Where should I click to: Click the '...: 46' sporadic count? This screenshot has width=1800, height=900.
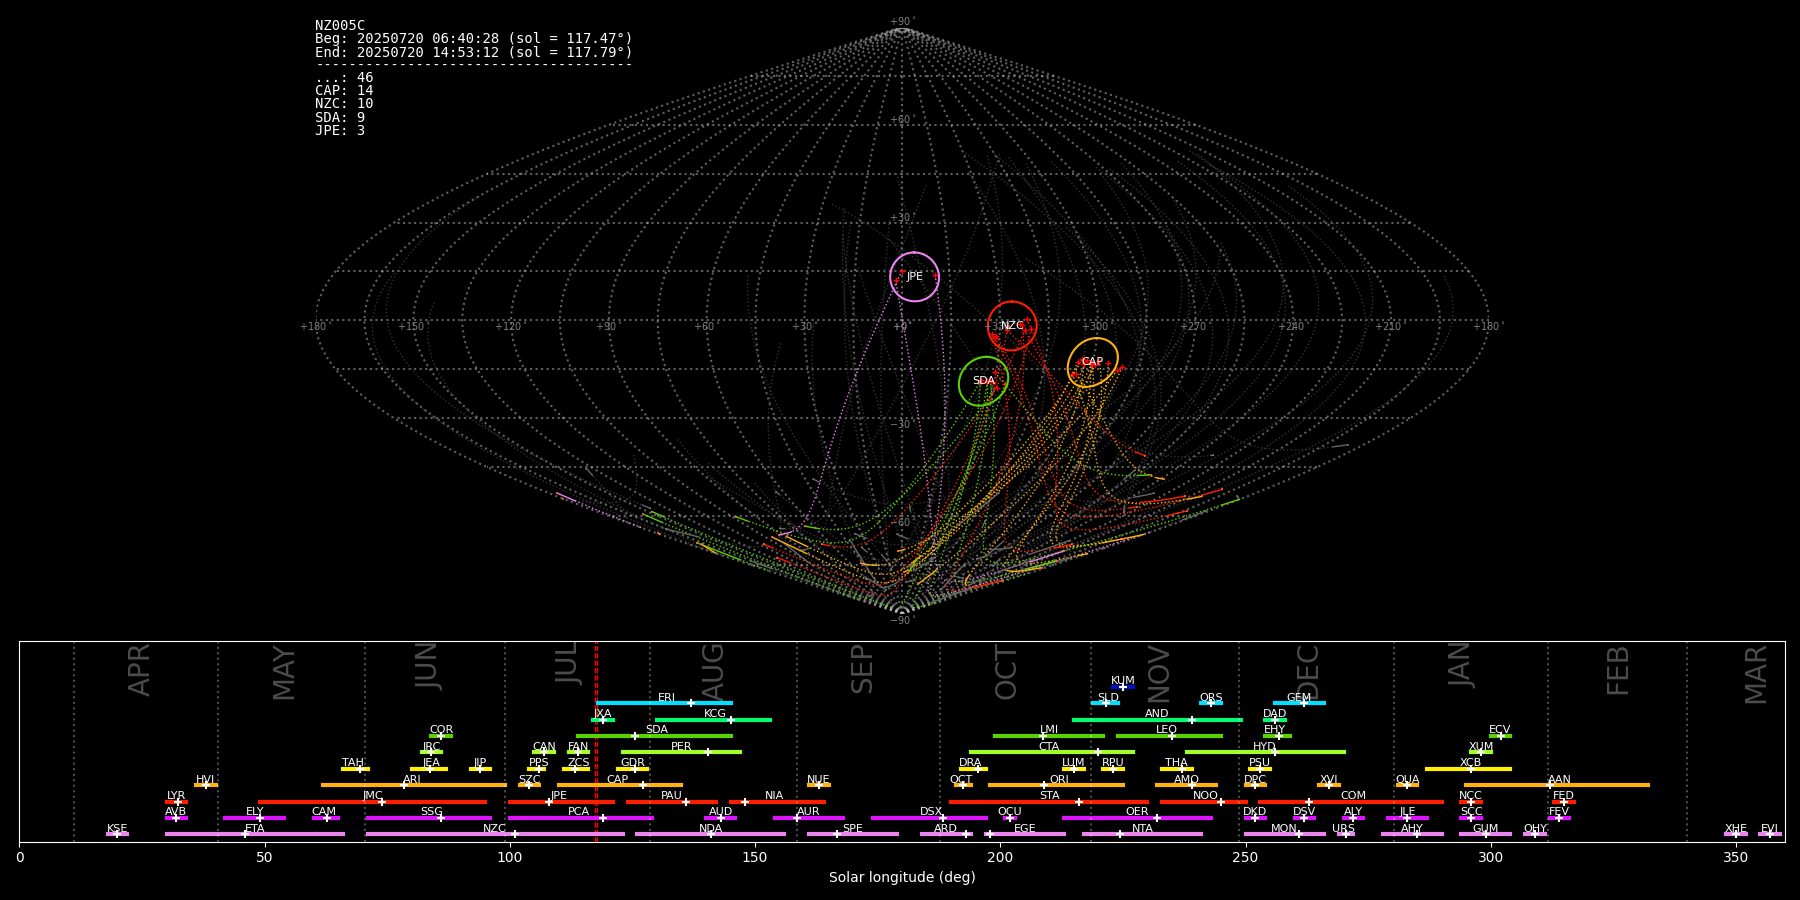point(344,78)
